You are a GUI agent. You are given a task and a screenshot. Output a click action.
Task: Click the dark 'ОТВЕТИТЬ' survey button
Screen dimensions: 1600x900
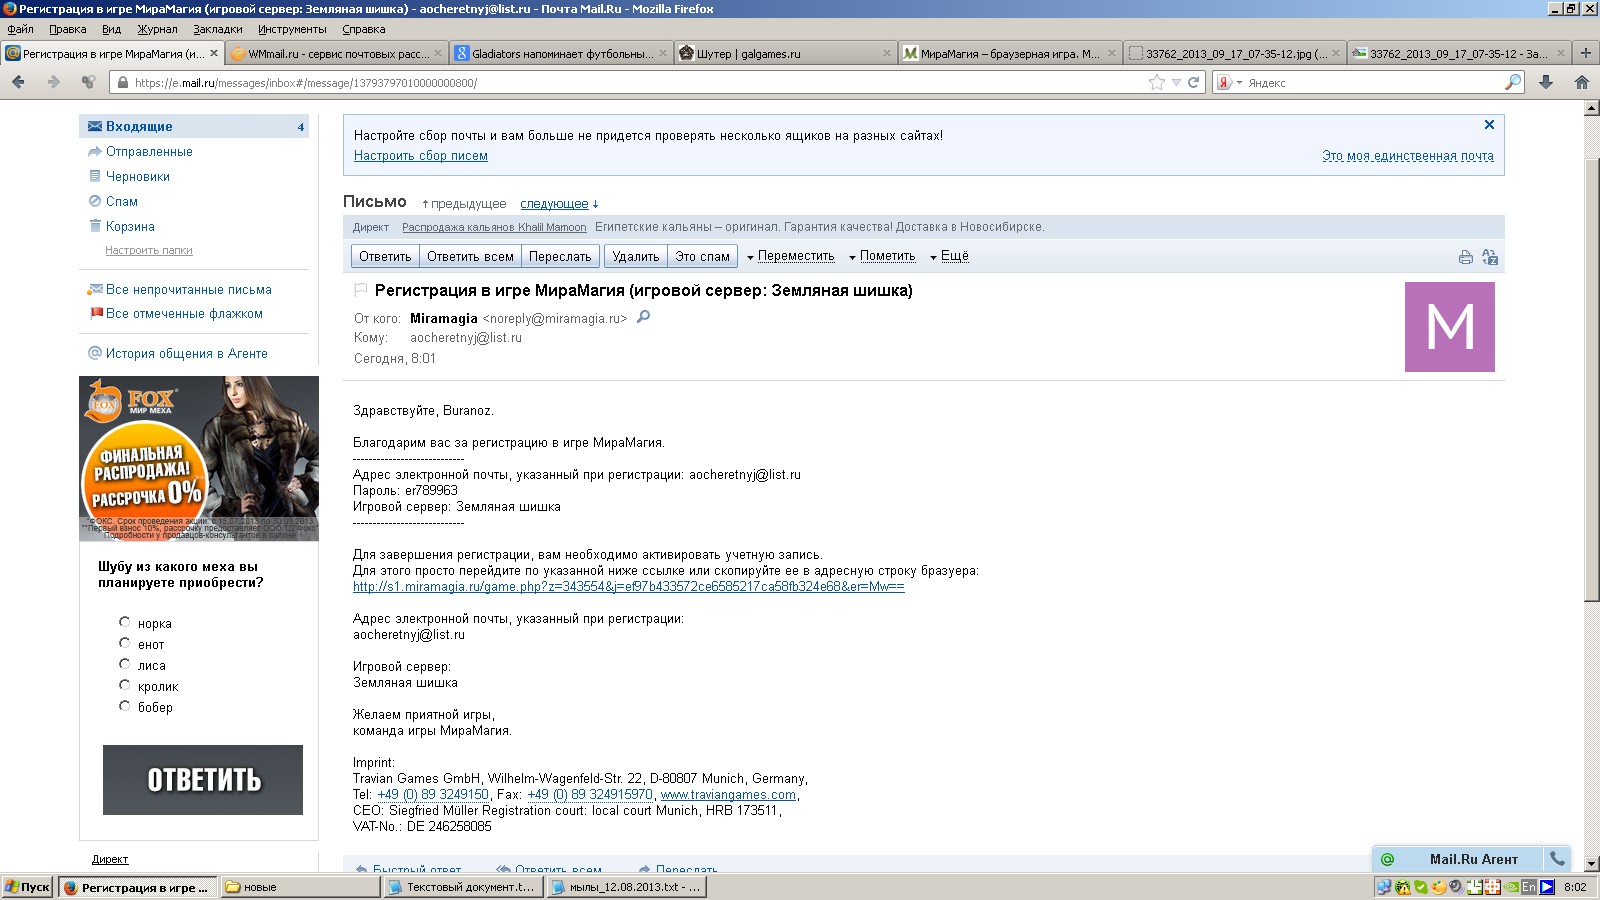point(203,780)
